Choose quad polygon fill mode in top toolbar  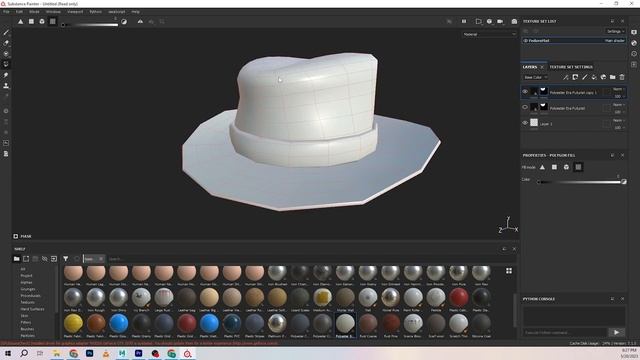coord(31,21)
